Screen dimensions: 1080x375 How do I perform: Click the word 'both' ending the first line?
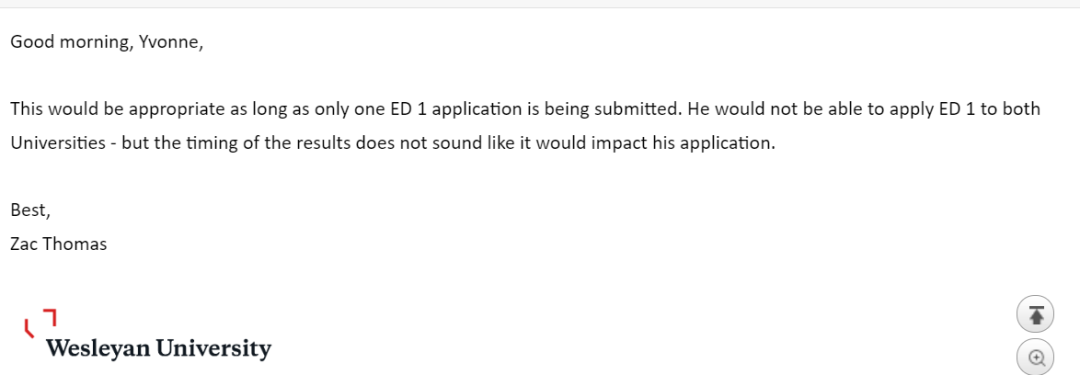1021,109
